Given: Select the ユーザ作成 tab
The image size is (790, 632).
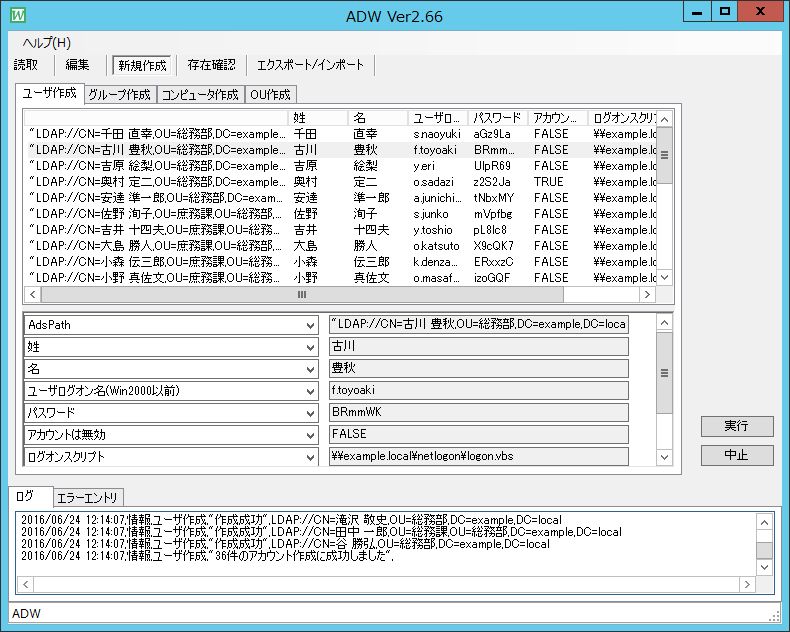Looking at the screenshot, I should [49, 93].
